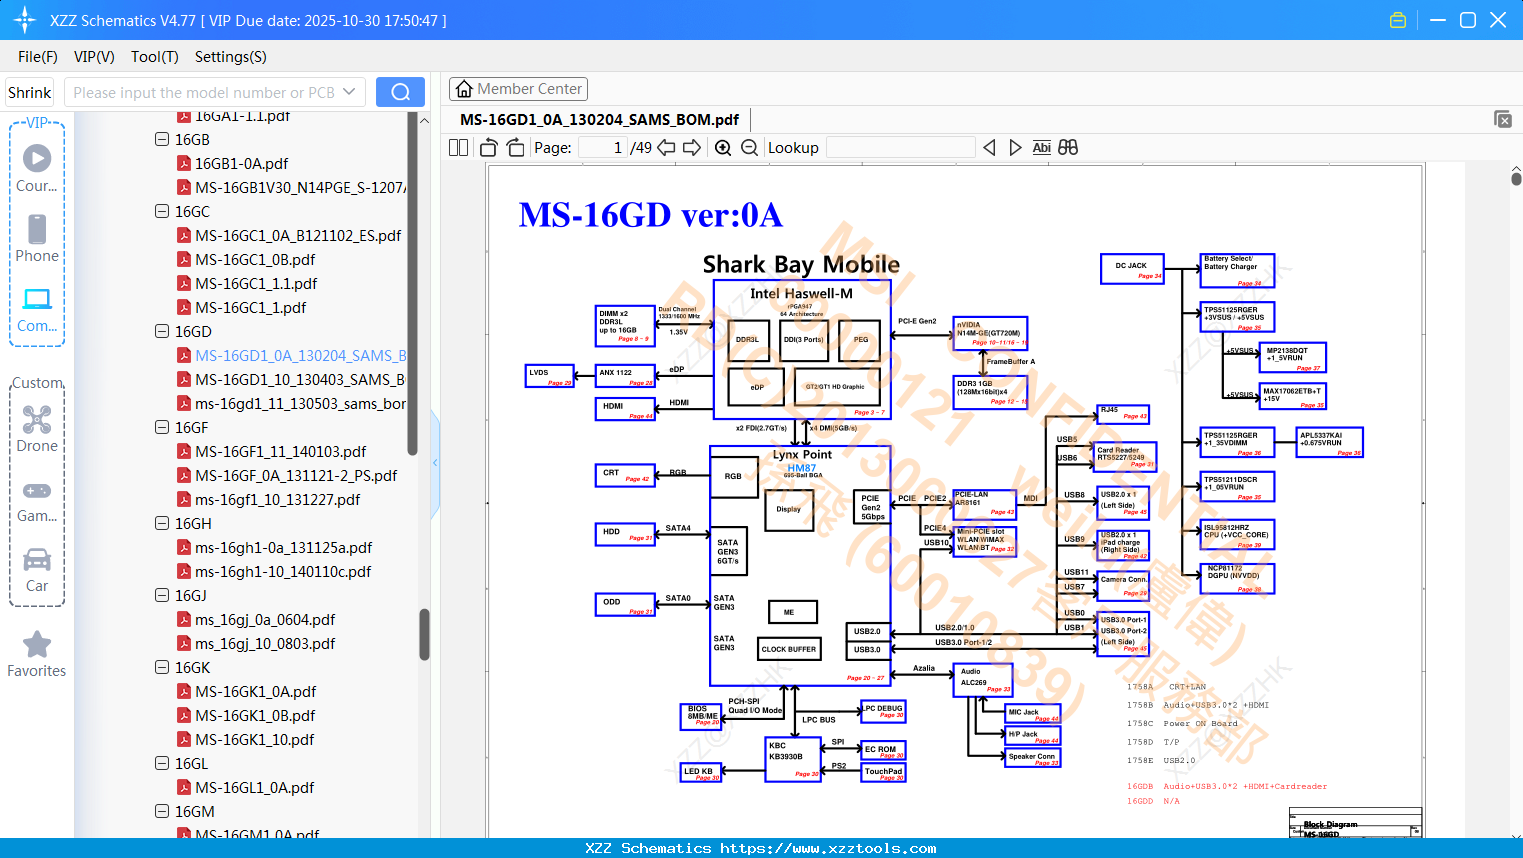This screenshot has height=858, width=1523.
Task: Collapse the 16GK tree folder
Action: (x=162, y=668)
